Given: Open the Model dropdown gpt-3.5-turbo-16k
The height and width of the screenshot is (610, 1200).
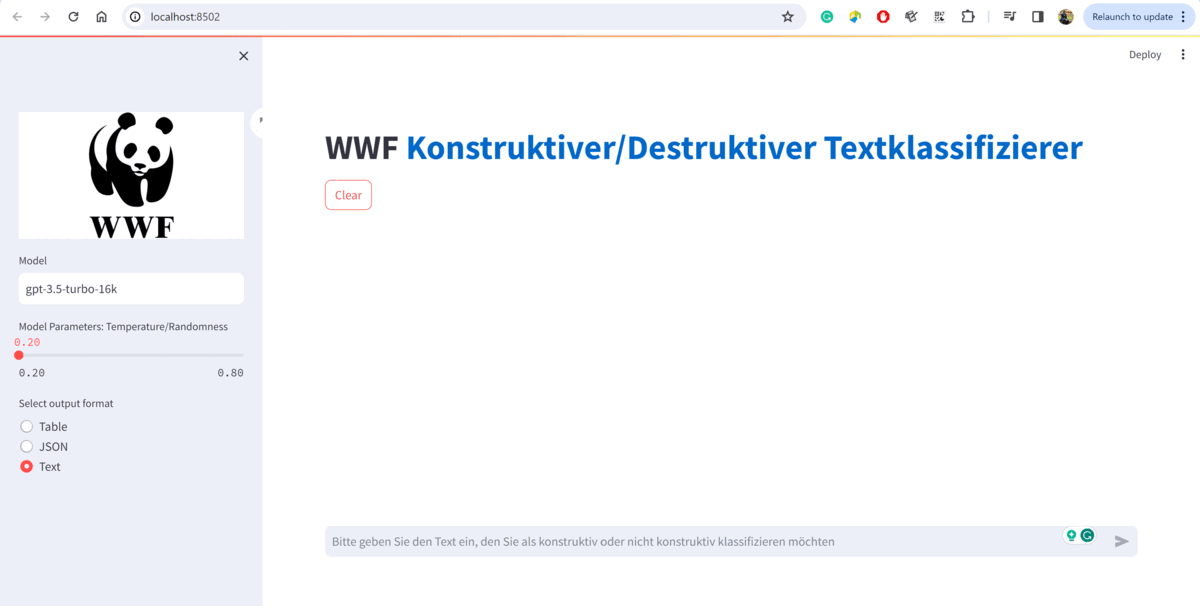Looking at the screenshot, I should 131,289.
